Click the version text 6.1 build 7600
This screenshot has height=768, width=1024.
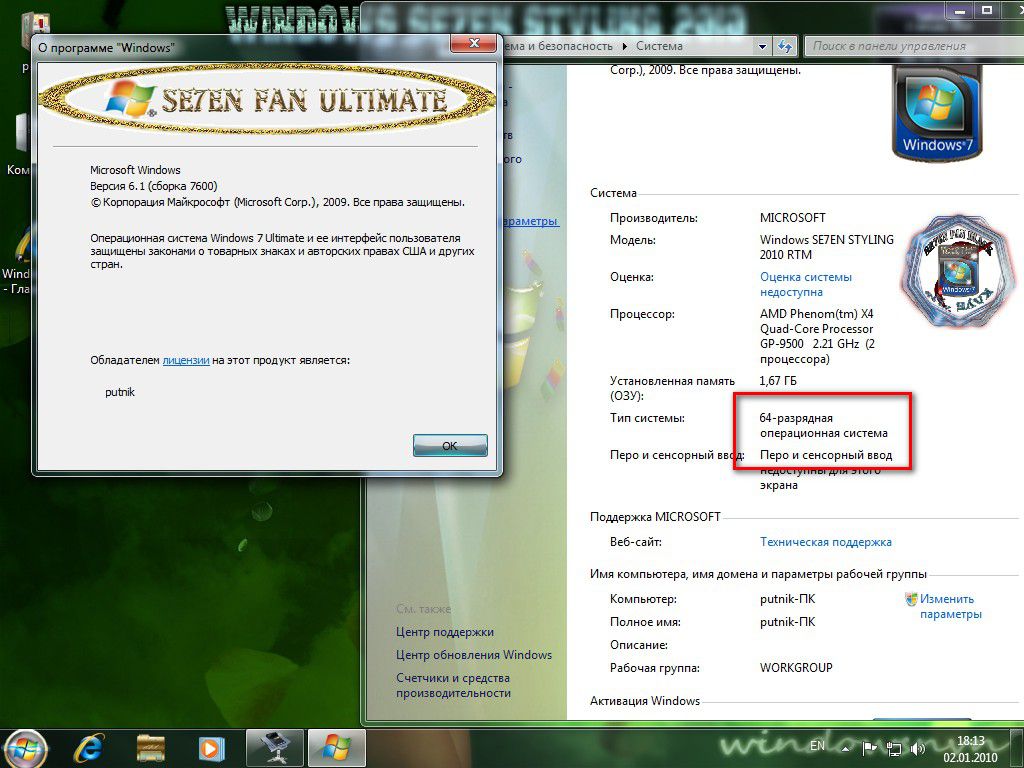click(x=153, y=185)
